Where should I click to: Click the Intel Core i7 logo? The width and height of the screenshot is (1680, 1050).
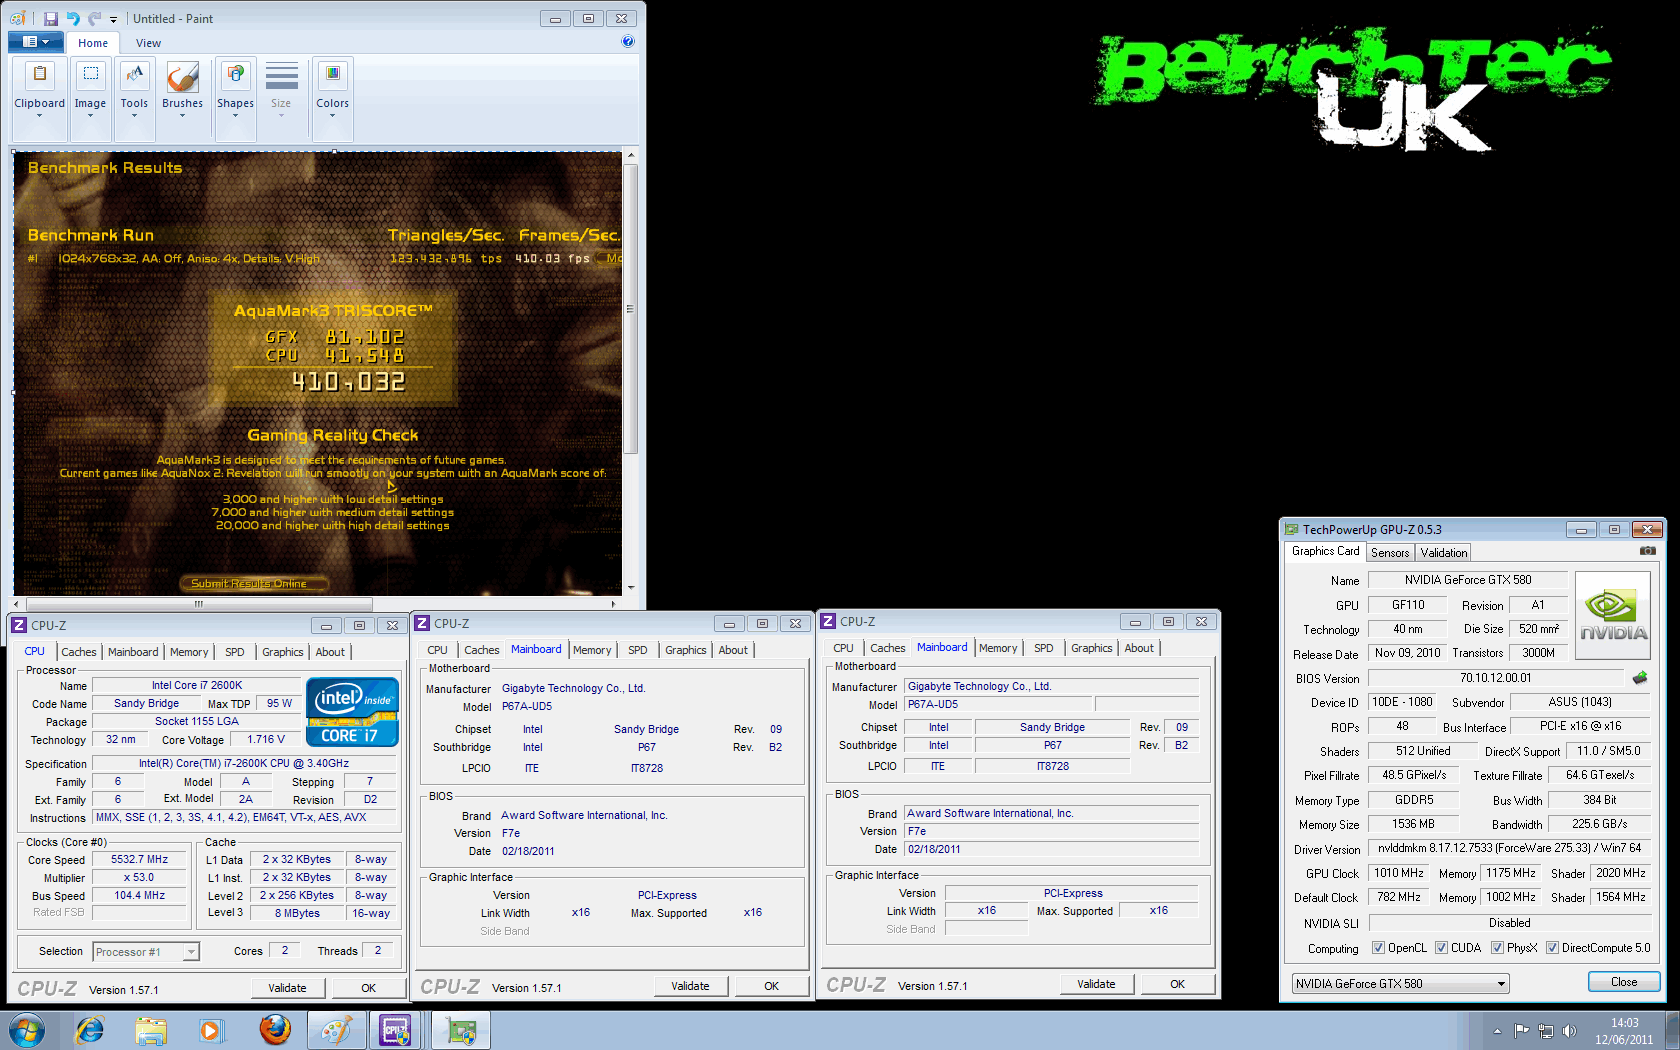click(x=352, y=712)
